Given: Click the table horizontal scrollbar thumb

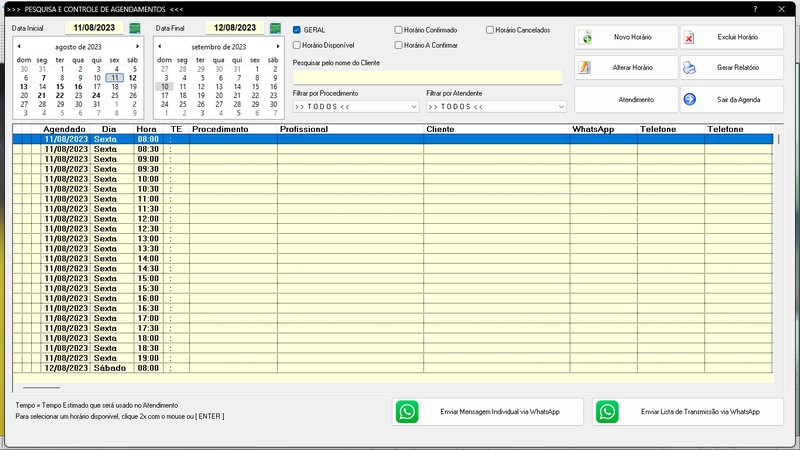Looking at the screenshot, I should 41,387.
